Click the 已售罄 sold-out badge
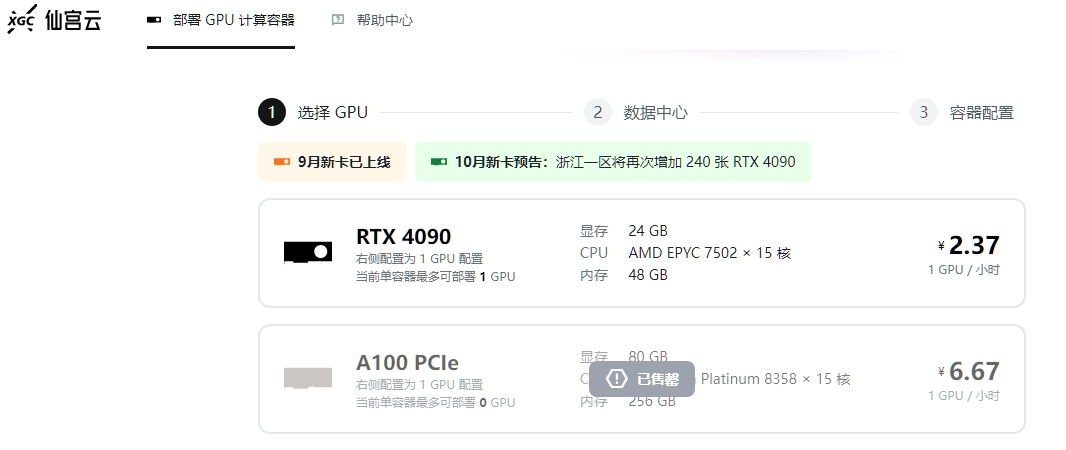This screenshot has width=1066, height=450. coord(642,379)
